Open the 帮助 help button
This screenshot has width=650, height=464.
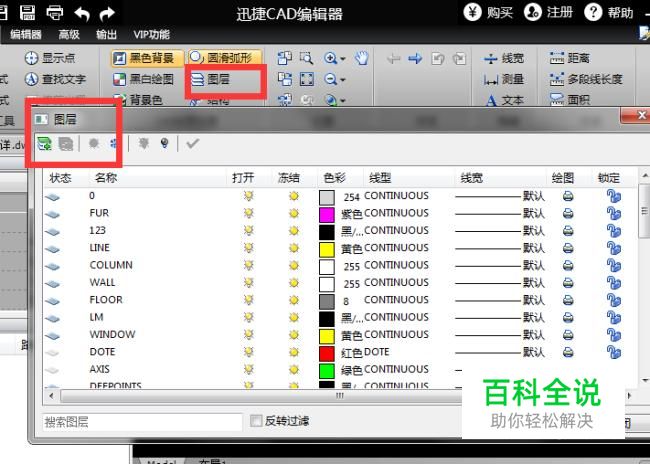click(609, 12)
